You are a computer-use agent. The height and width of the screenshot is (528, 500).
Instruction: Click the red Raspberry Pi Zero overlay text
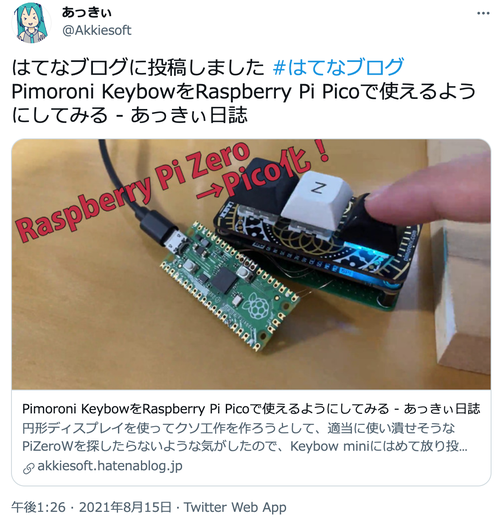[133, 192]
